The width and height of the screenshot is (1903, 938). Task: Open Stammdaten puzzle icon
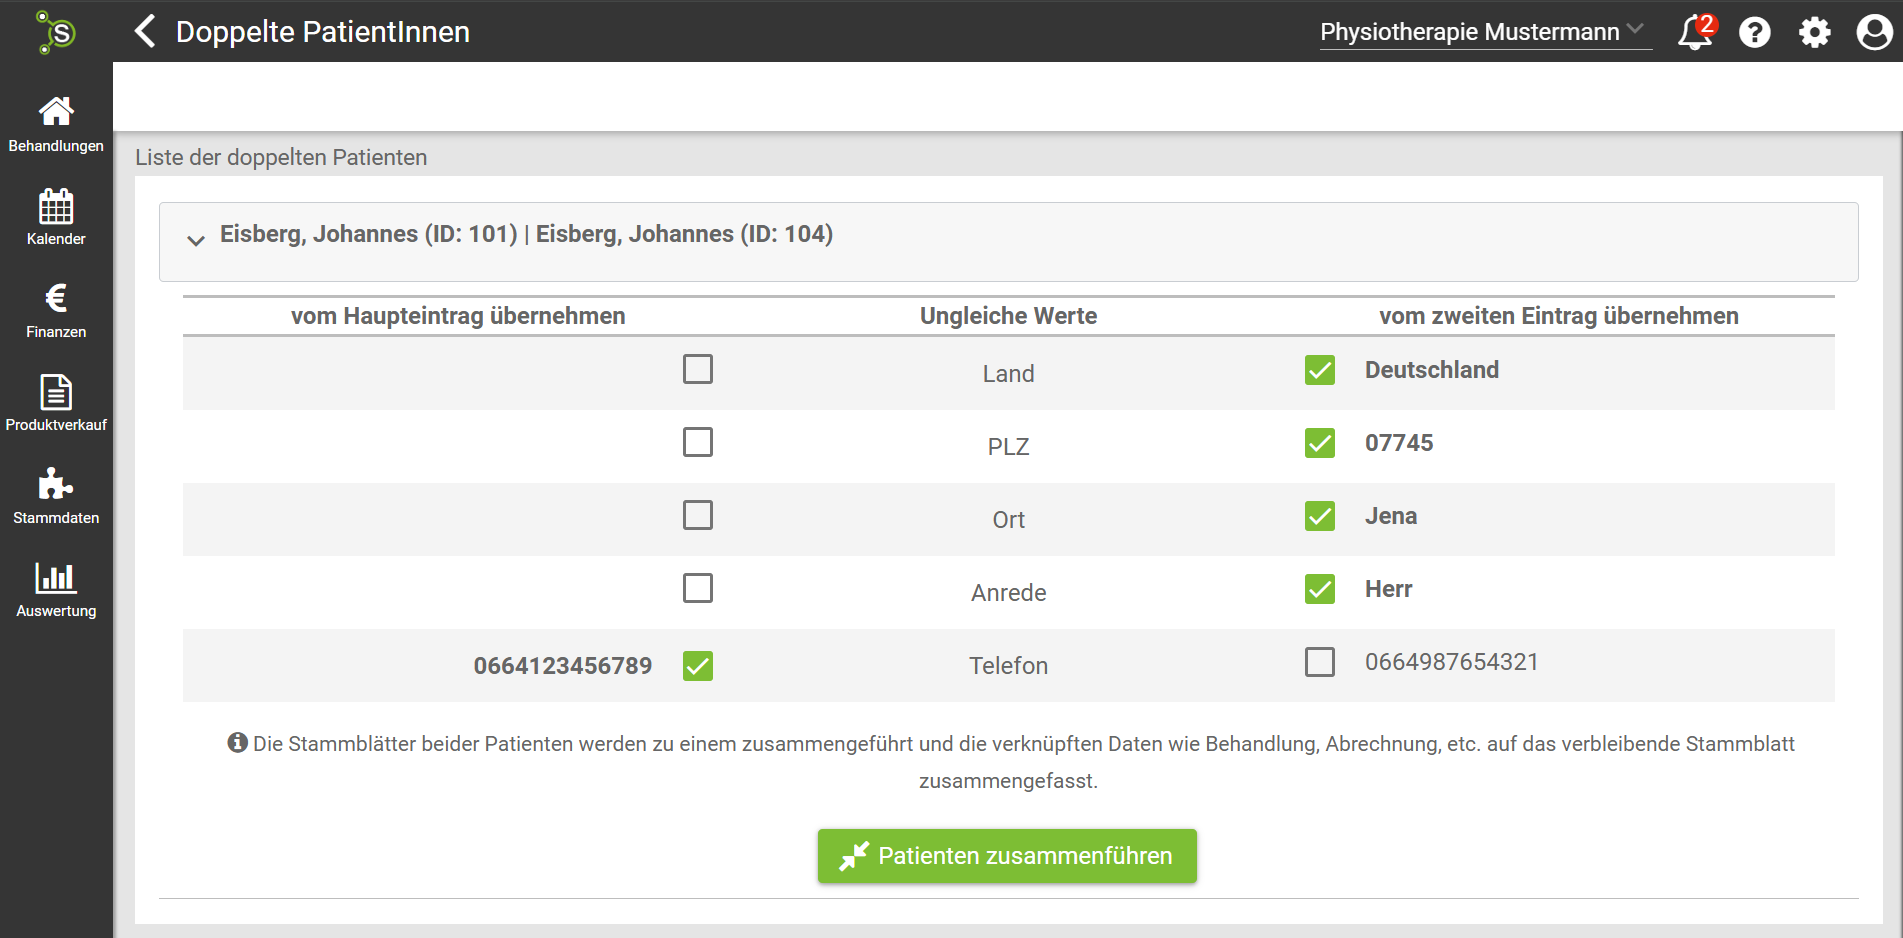(x=56, y=496)
